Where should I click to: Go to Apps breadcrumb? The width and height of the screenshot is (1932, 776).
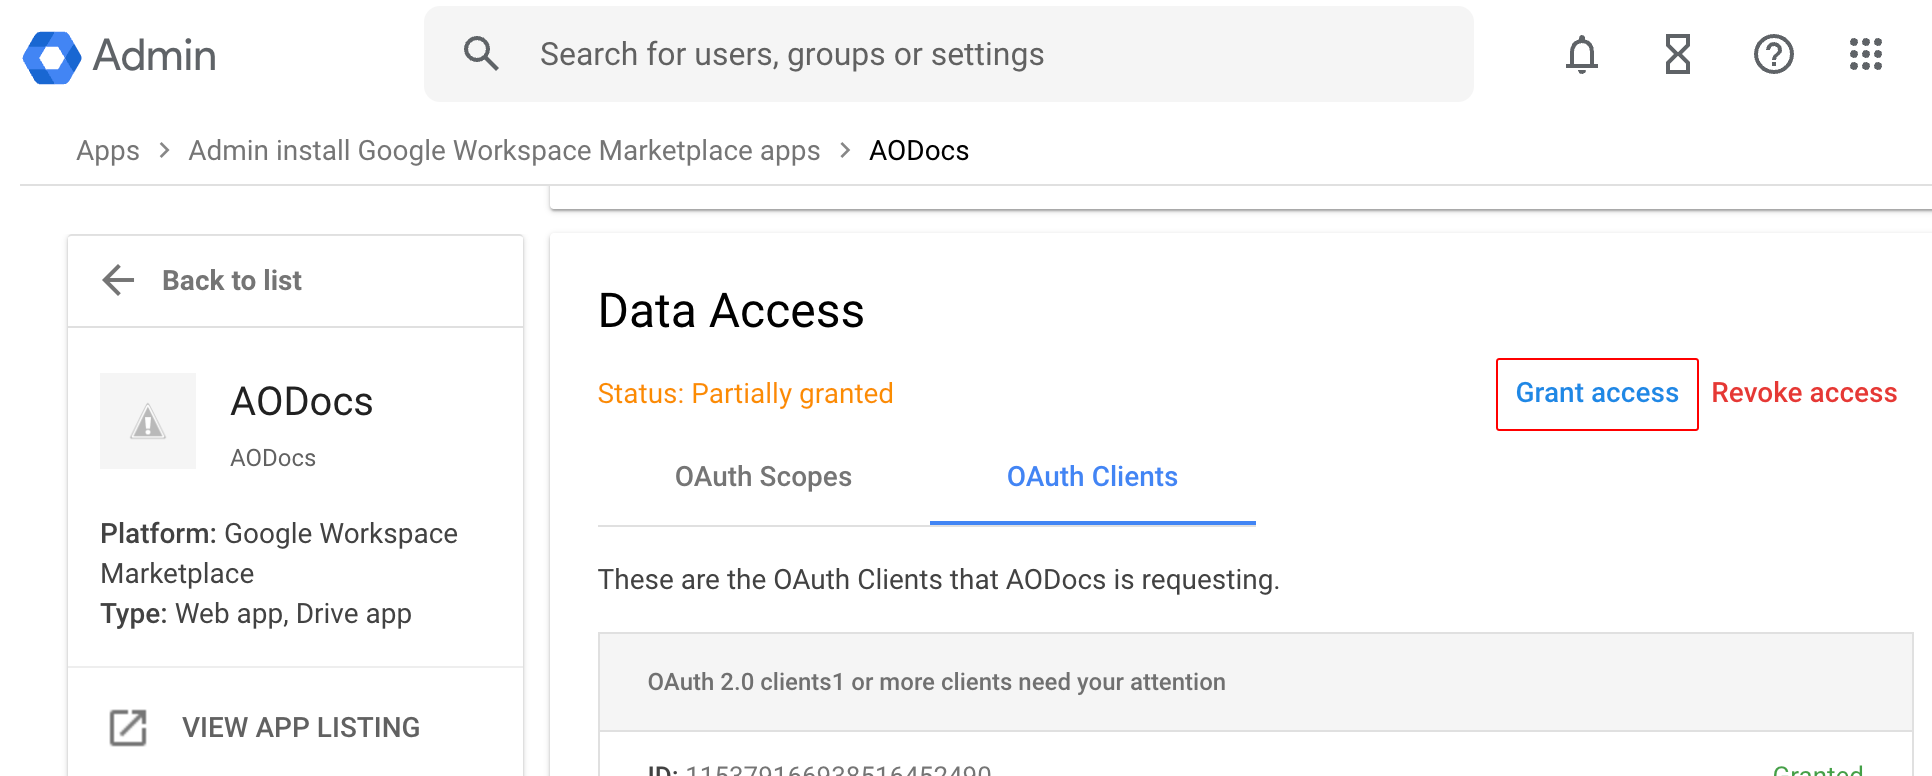coord(108,151)
